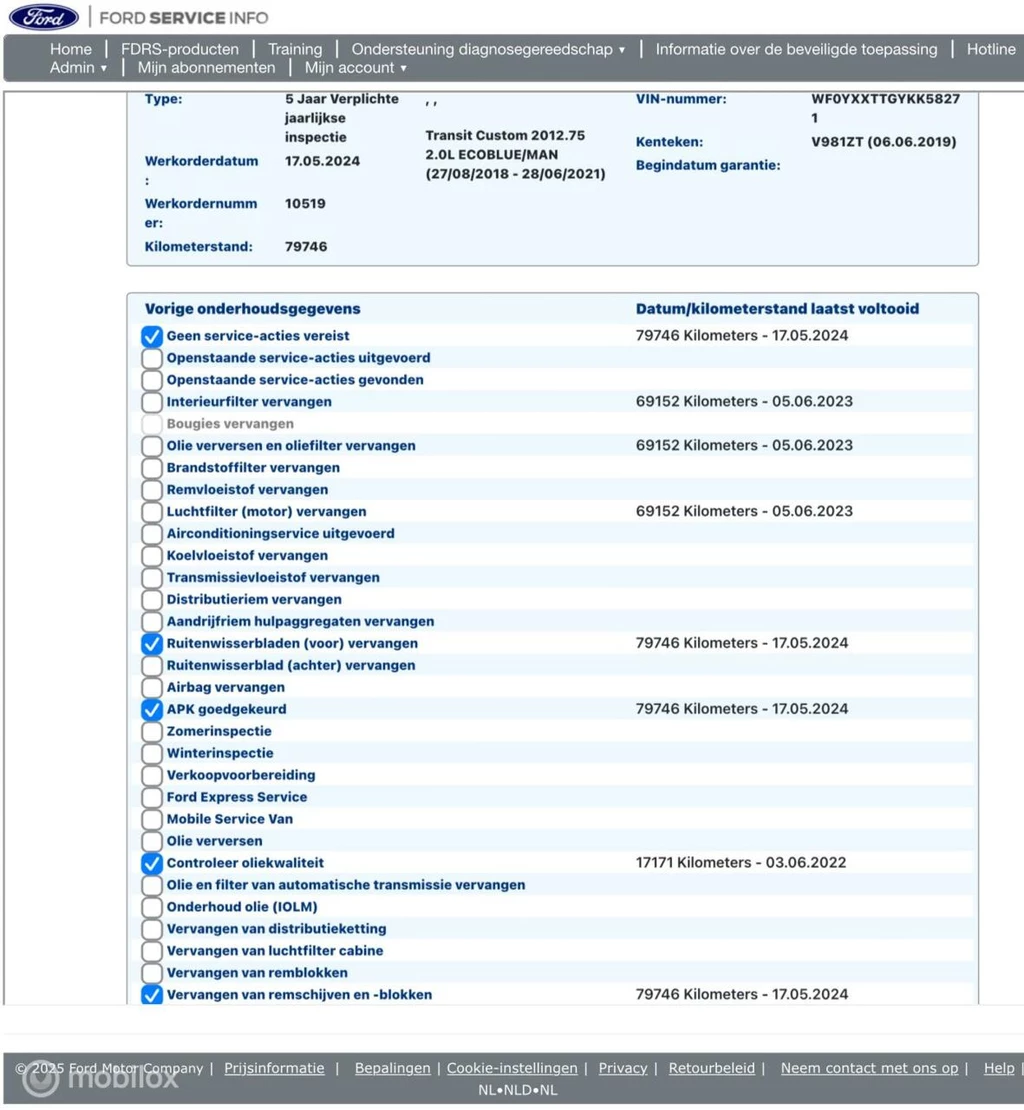Select Transmissievloeistof vervangen checkbox
Screen dimensions: 1024x1110
[151, 578]
